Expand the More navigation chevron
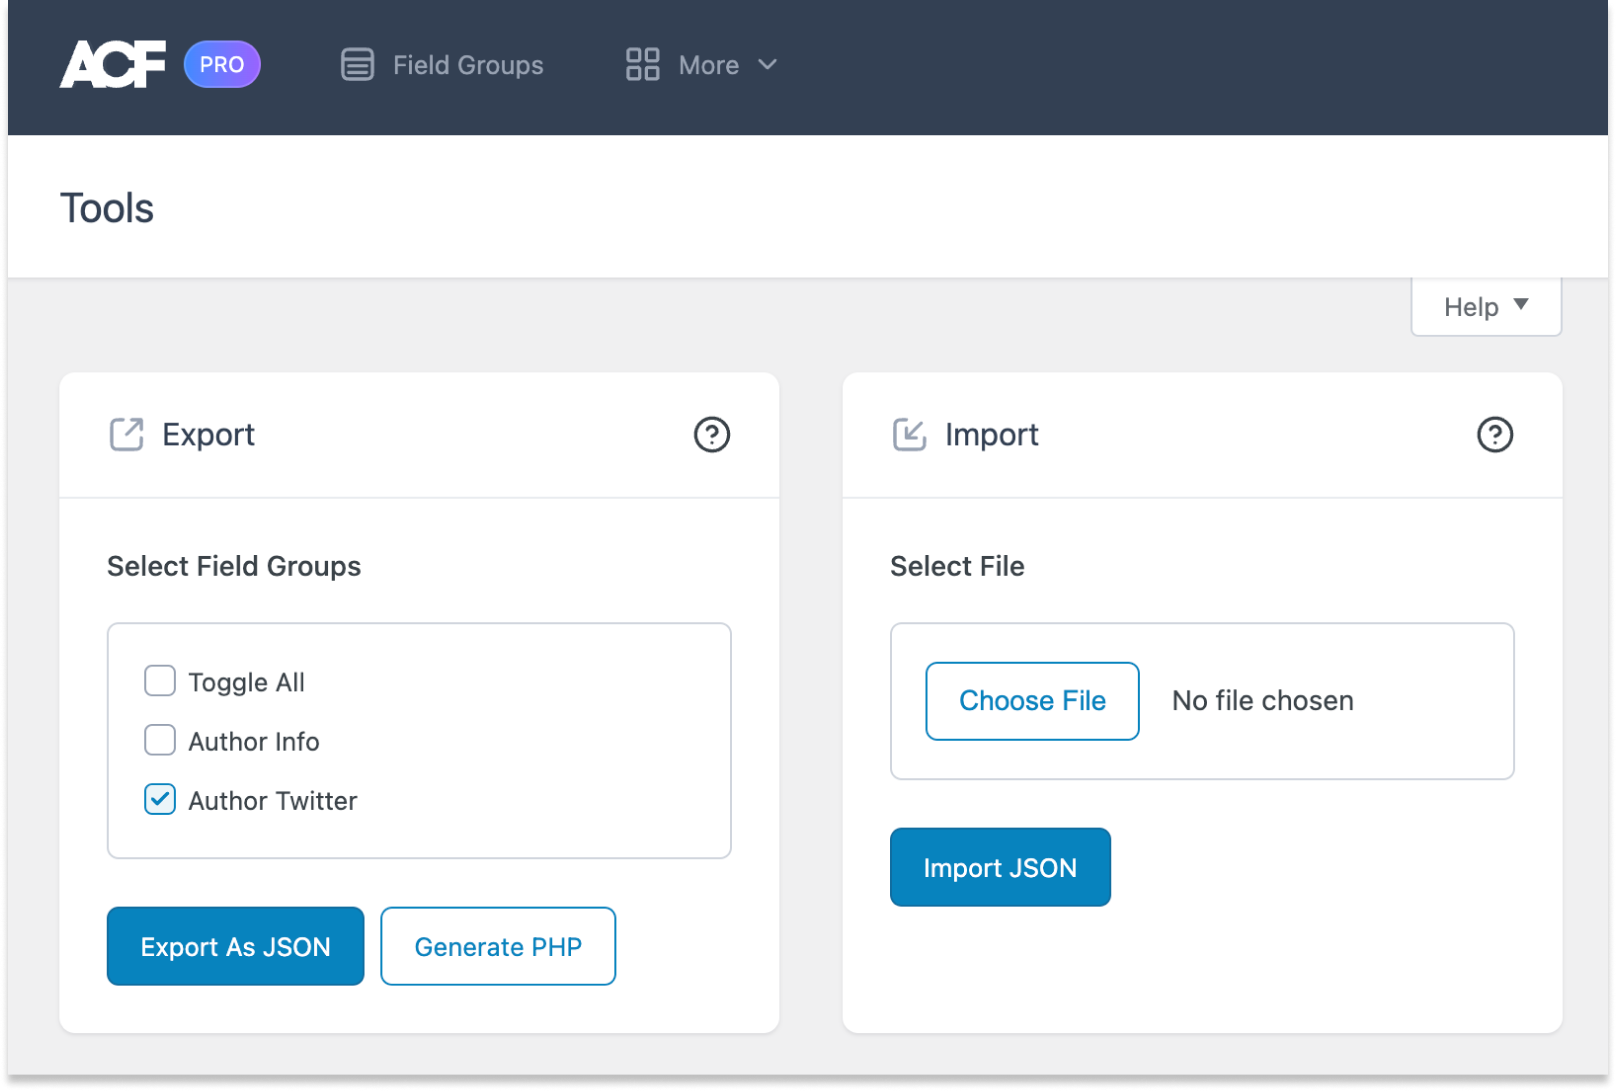Screen dimensions: 1616x1091 coord(767,65)
